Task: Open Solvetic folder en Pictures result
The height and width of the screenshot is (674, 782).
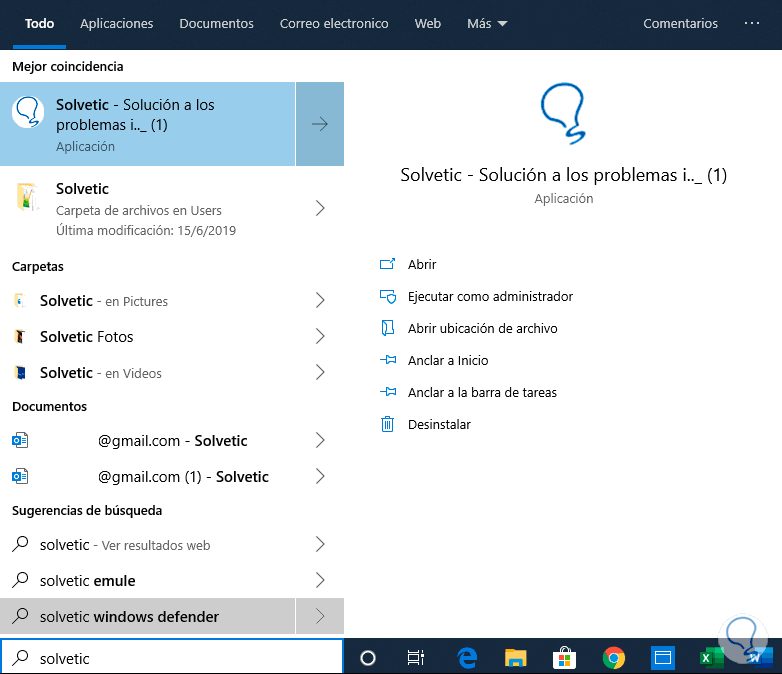Action: click(172, 301)
